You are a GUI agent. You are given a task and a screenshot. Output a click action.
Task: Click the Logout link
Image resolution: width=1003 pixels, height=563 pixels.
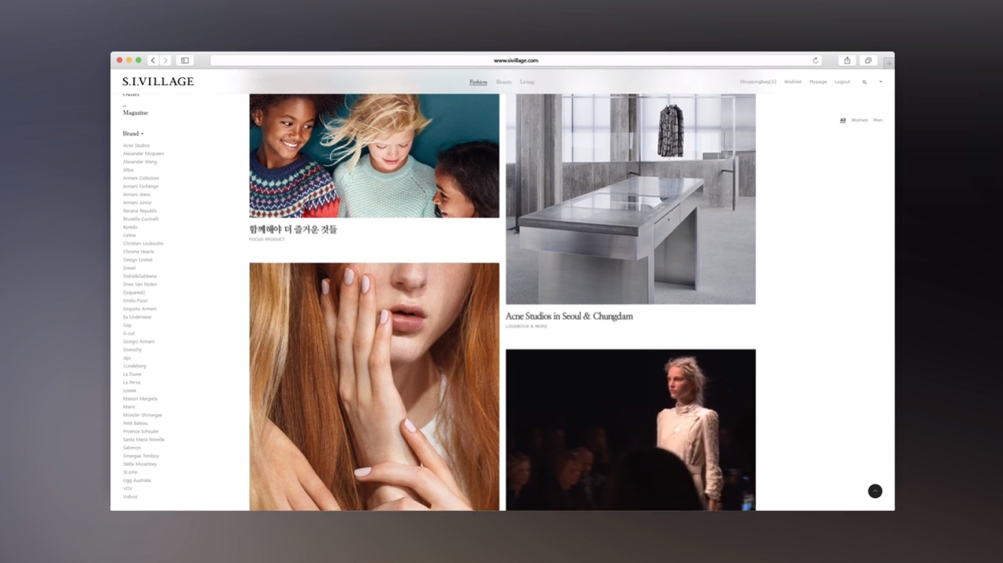(x=842, y=82)
